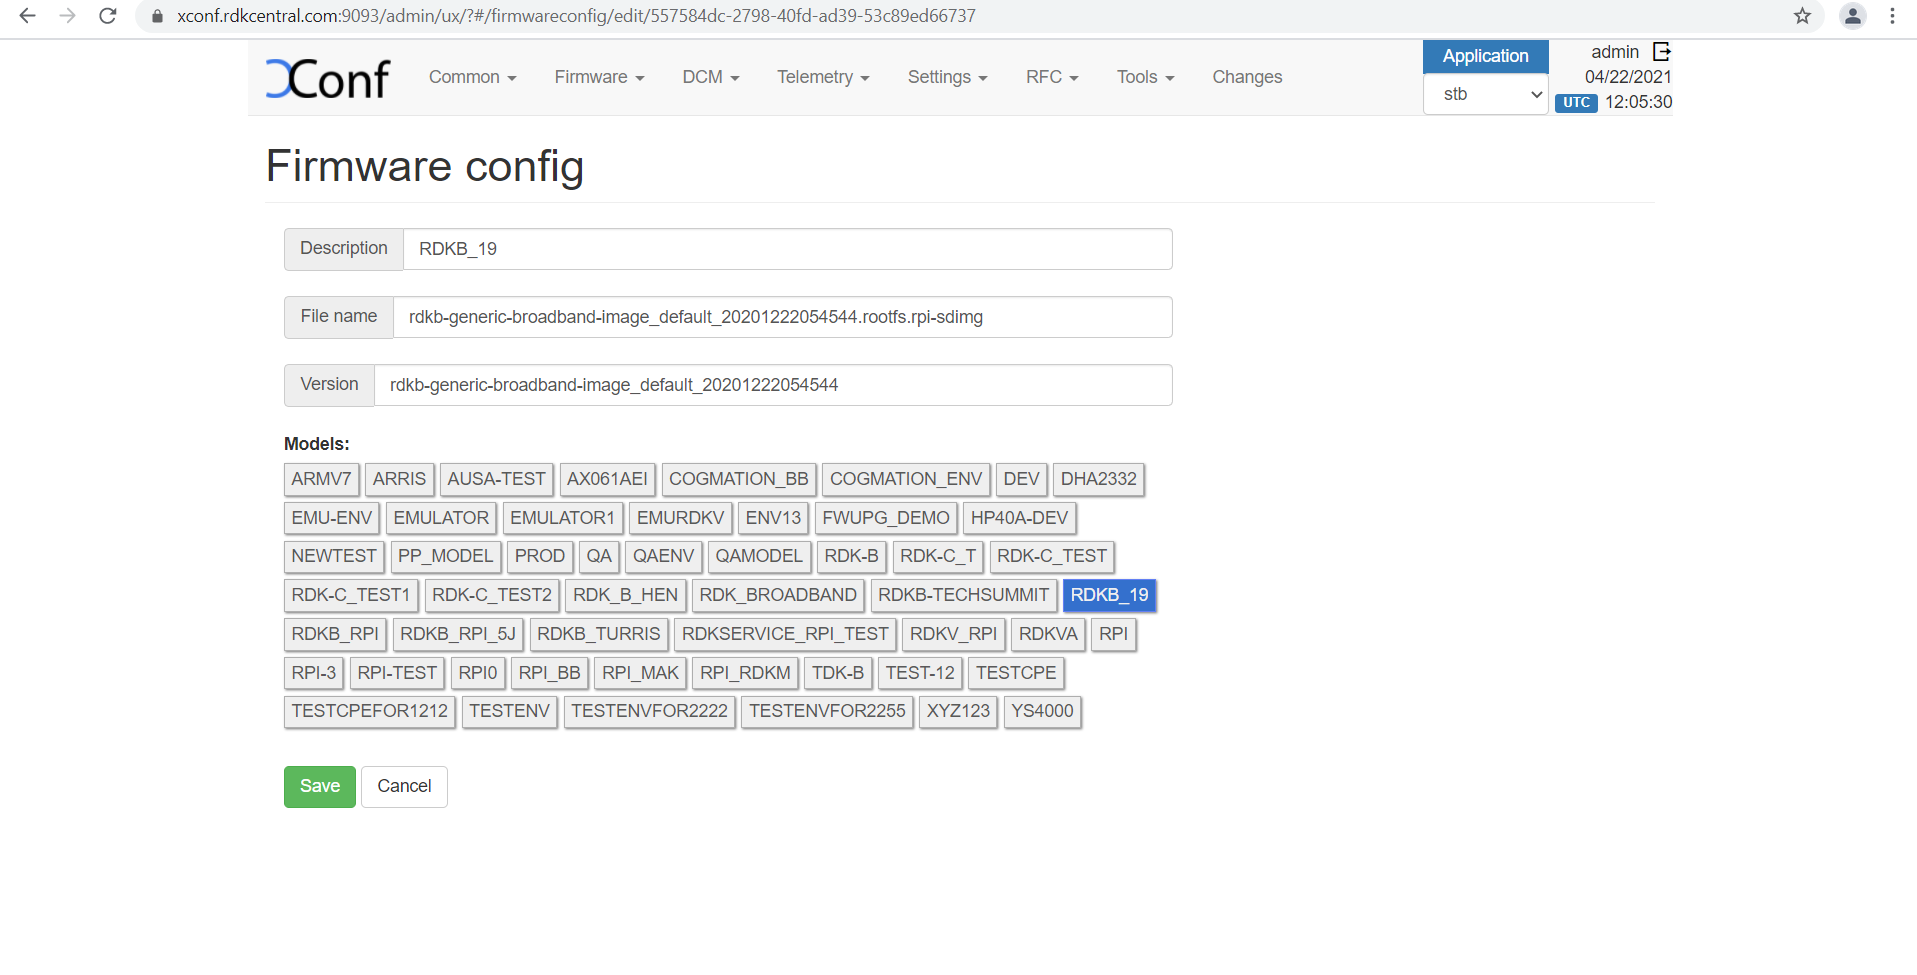Open the Tools menu
This screenshot has height=975, width=1917.
pos(1145,77)
